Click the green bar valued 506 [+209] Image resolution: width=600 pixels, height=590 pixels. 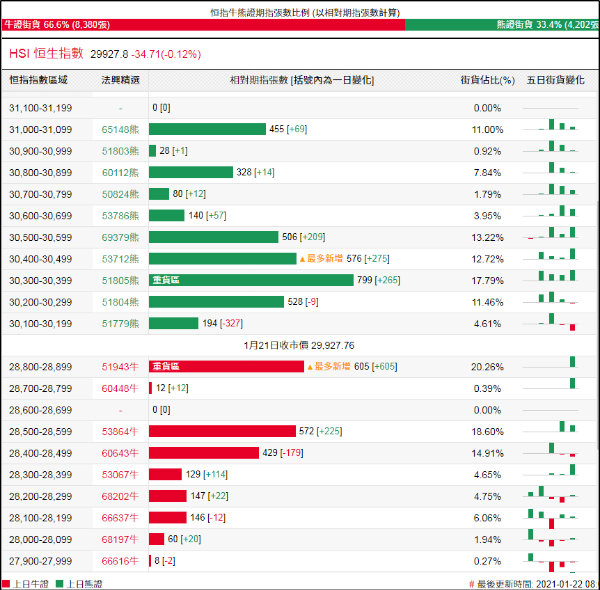point(214,237)
